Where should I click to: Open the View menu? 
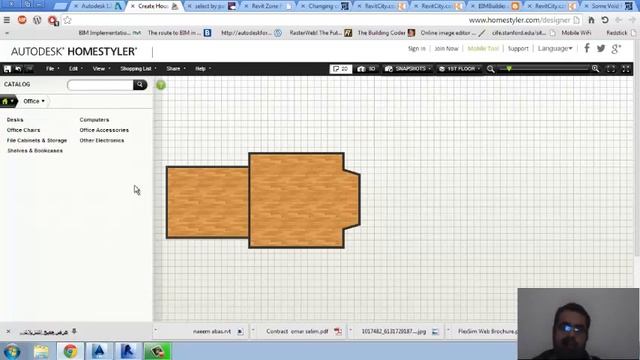coord(101,69)
